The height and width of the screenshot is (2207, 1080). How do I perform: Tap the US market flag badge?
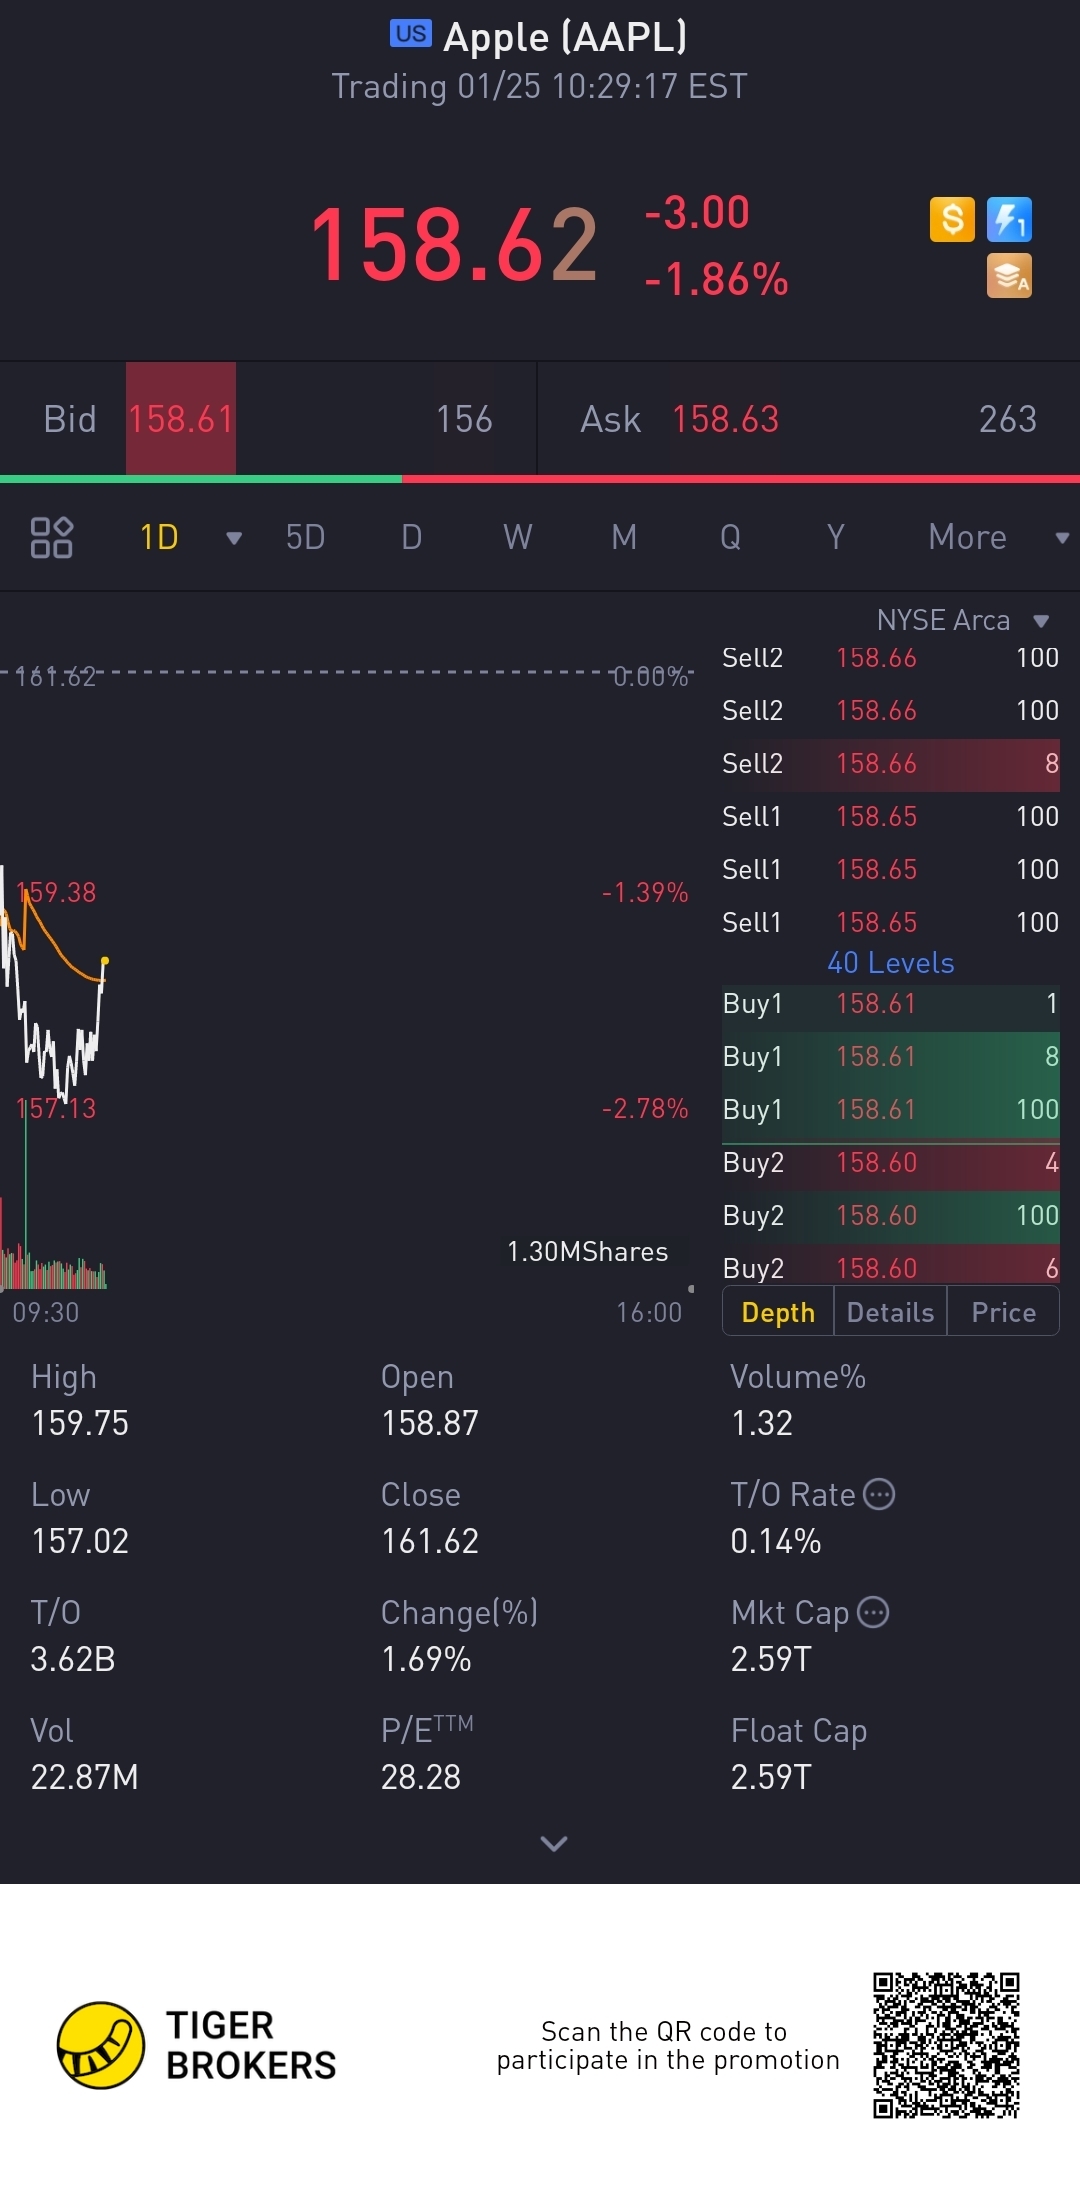pyautogui.click(x=410, y=34)
